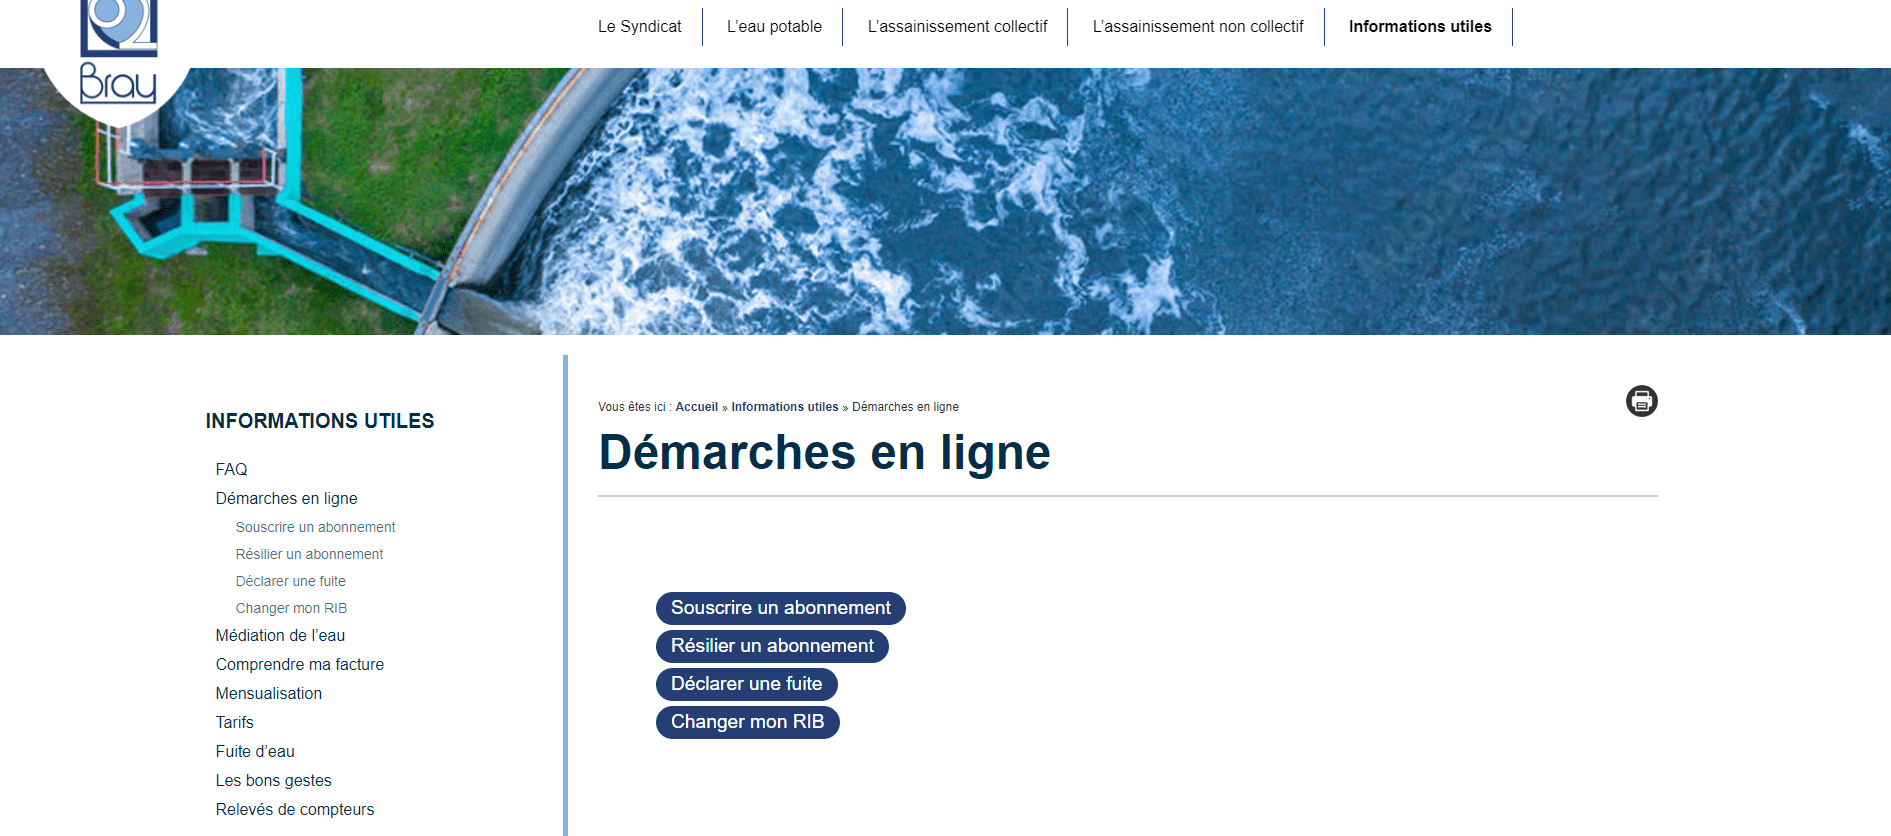
Task: Open sidebar sub-link Changer mon RIB
Action: [x=291, y=608]
